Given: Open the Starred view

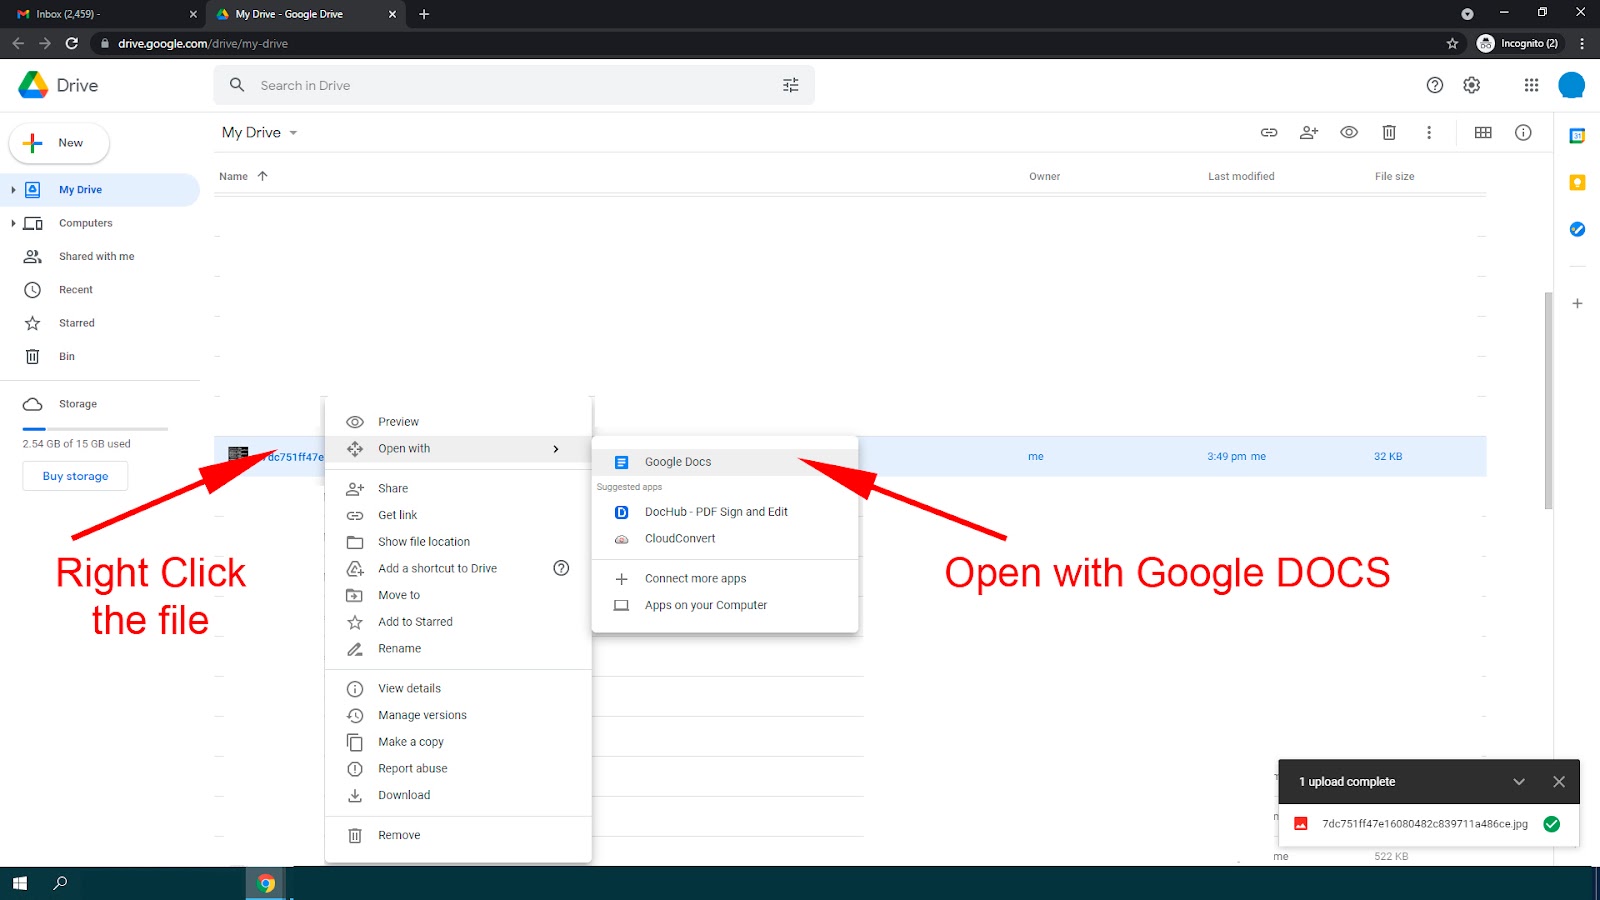Looking at the screenshot, I should 76,323.
